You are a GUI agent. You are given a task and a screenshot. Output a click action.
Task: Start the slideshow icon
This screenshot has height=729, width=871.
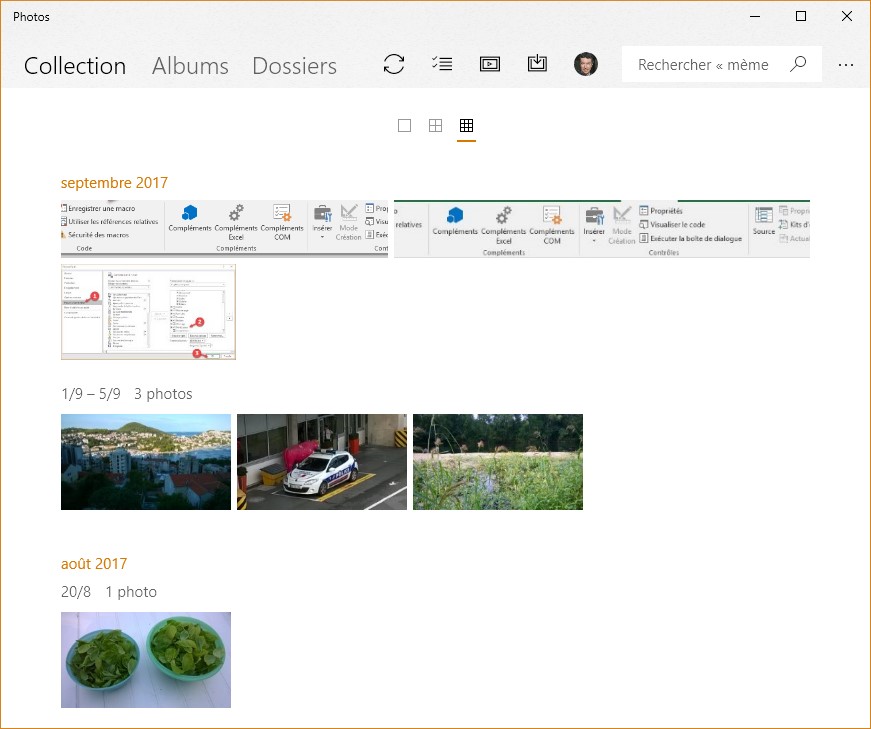tap(490, 64)
